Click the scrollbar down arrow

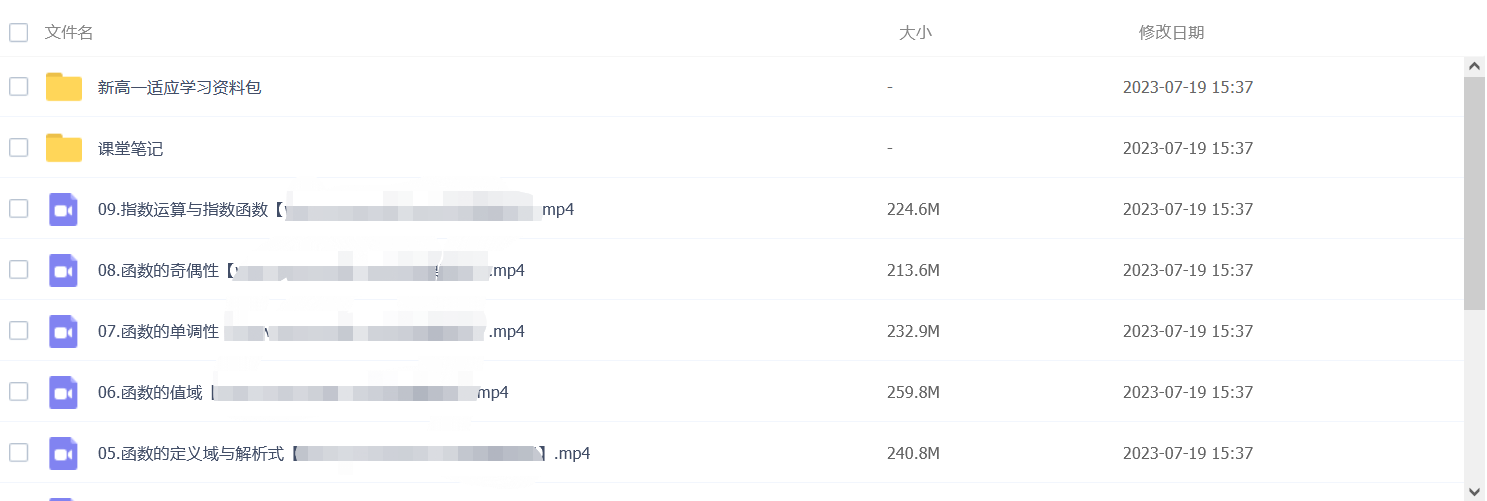[x=1475, y=491]
